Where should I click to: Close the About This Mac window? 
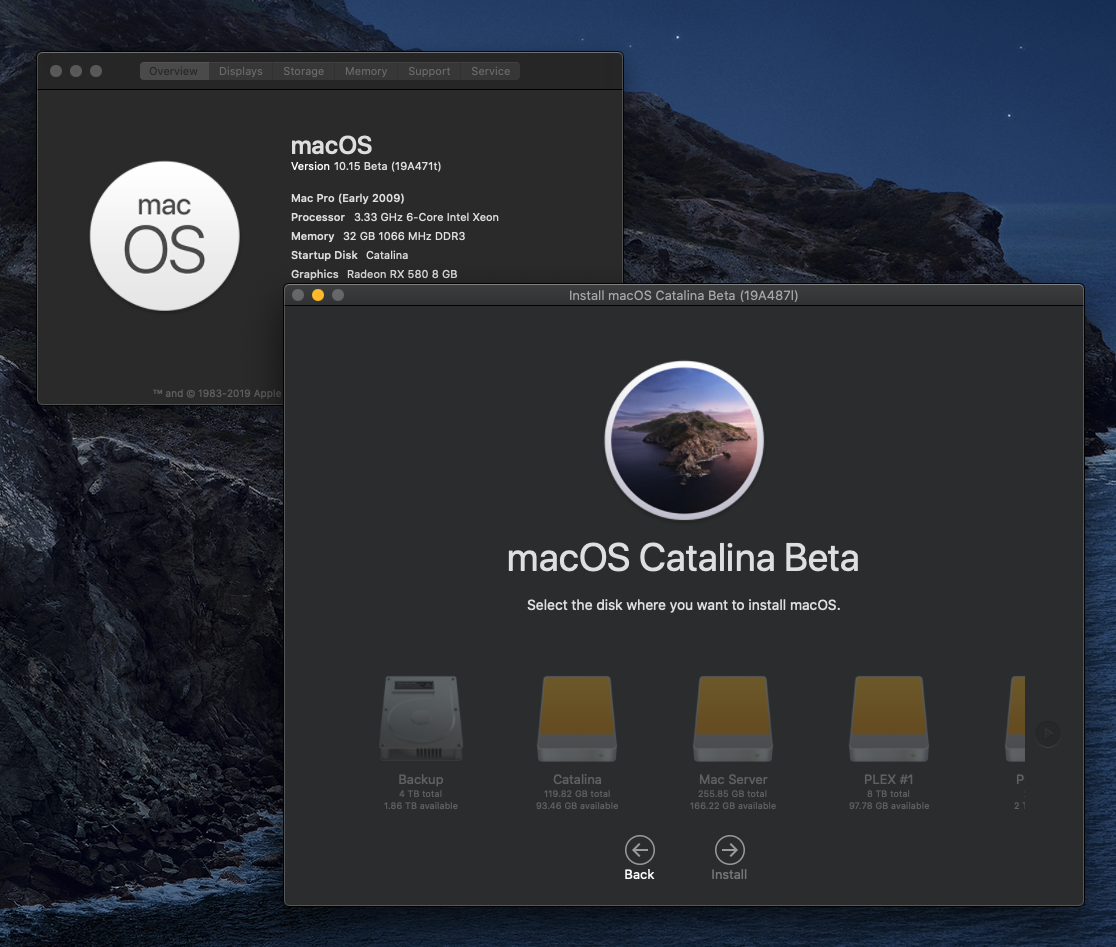[56, 71]
